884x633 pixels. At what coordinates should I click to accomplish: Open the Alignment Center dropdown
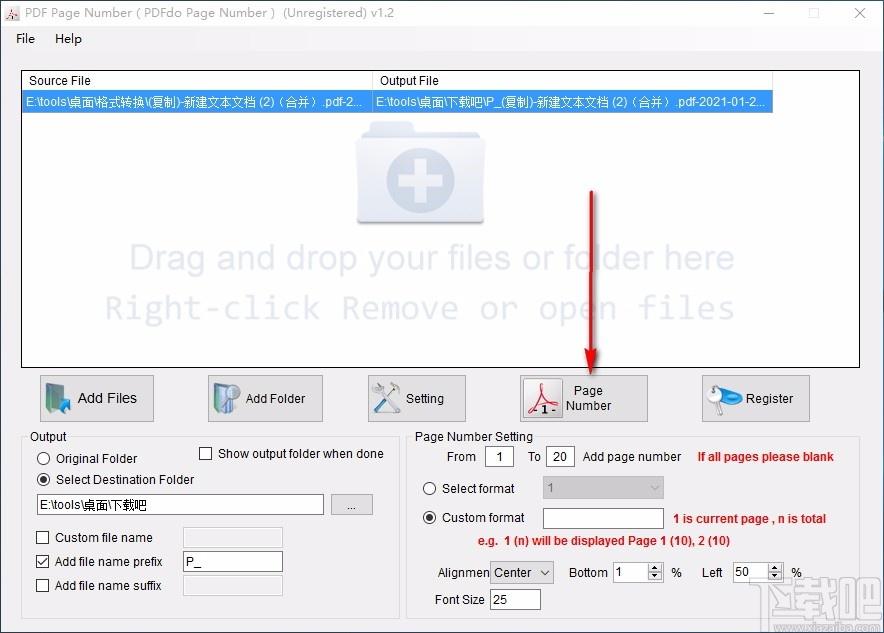coord(521,573)
